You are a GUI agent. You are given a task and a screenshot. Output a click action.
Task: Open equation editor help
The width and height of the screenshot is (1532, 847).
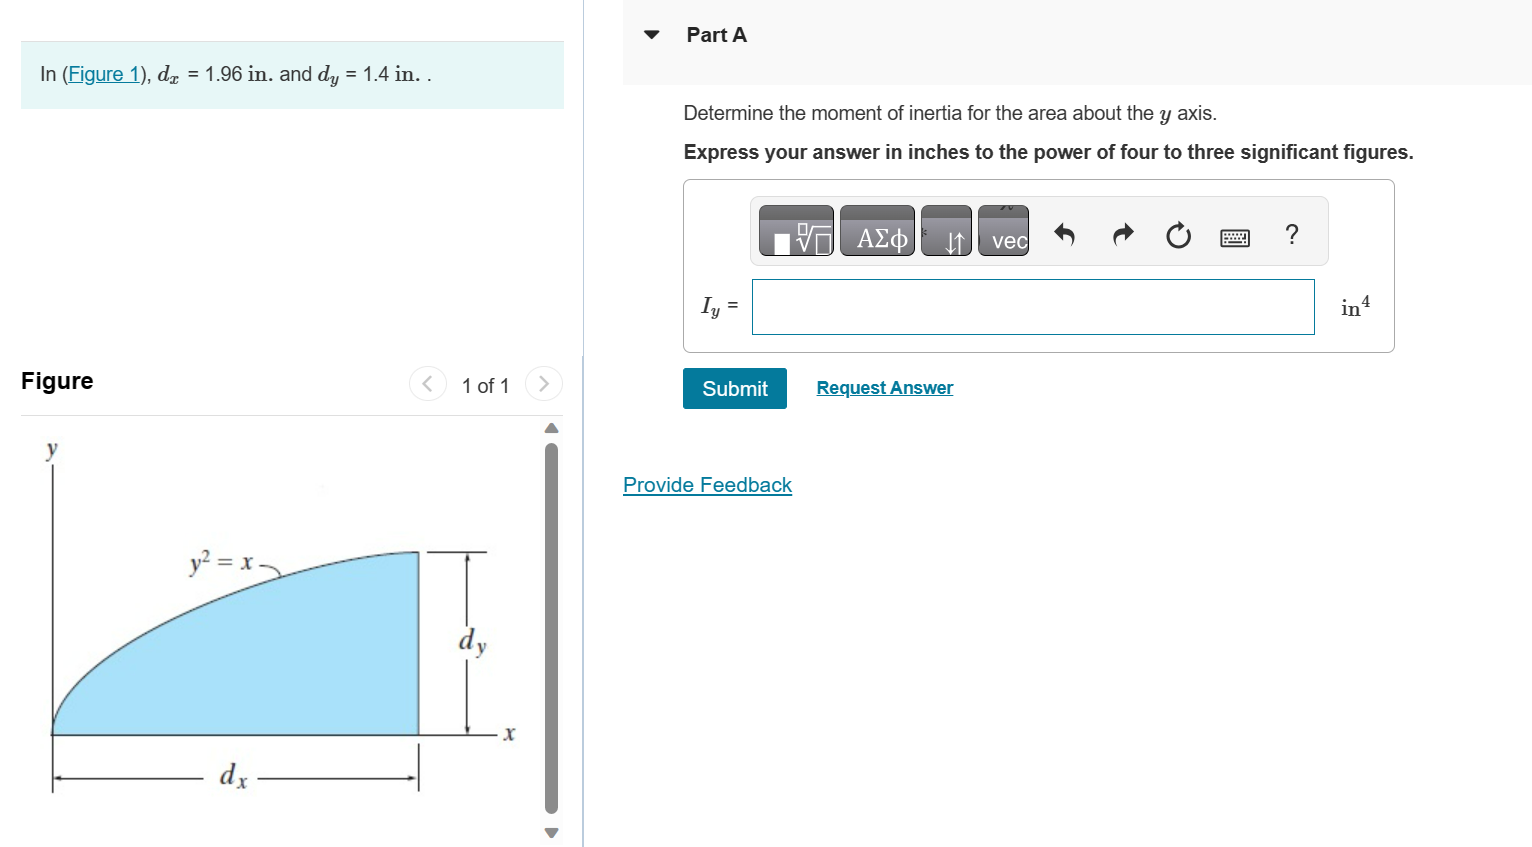click(x=1291, y=236)
